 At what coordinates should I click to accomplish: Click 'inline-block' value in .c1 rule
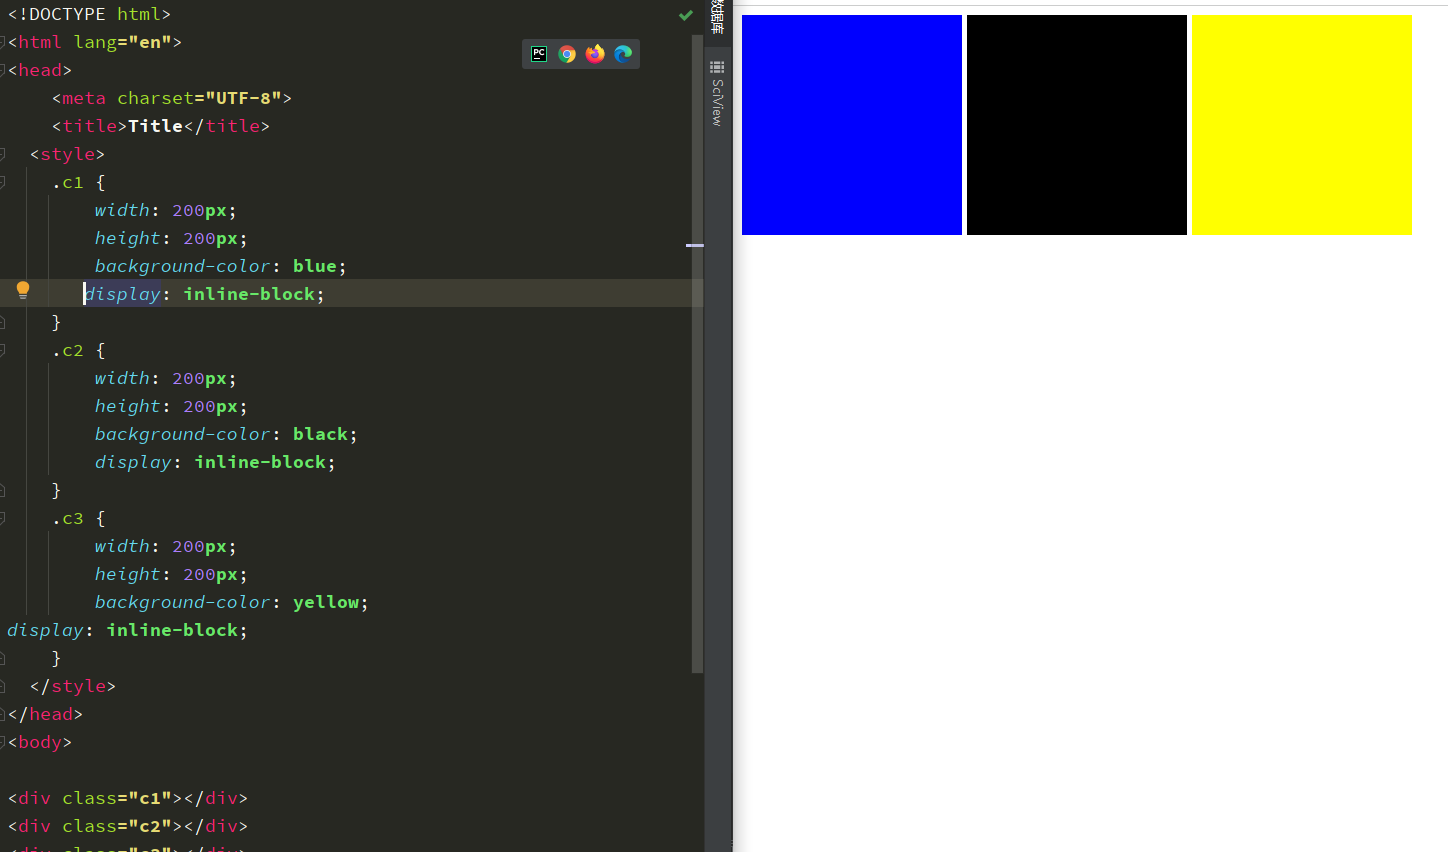click(x=249, y=294)
